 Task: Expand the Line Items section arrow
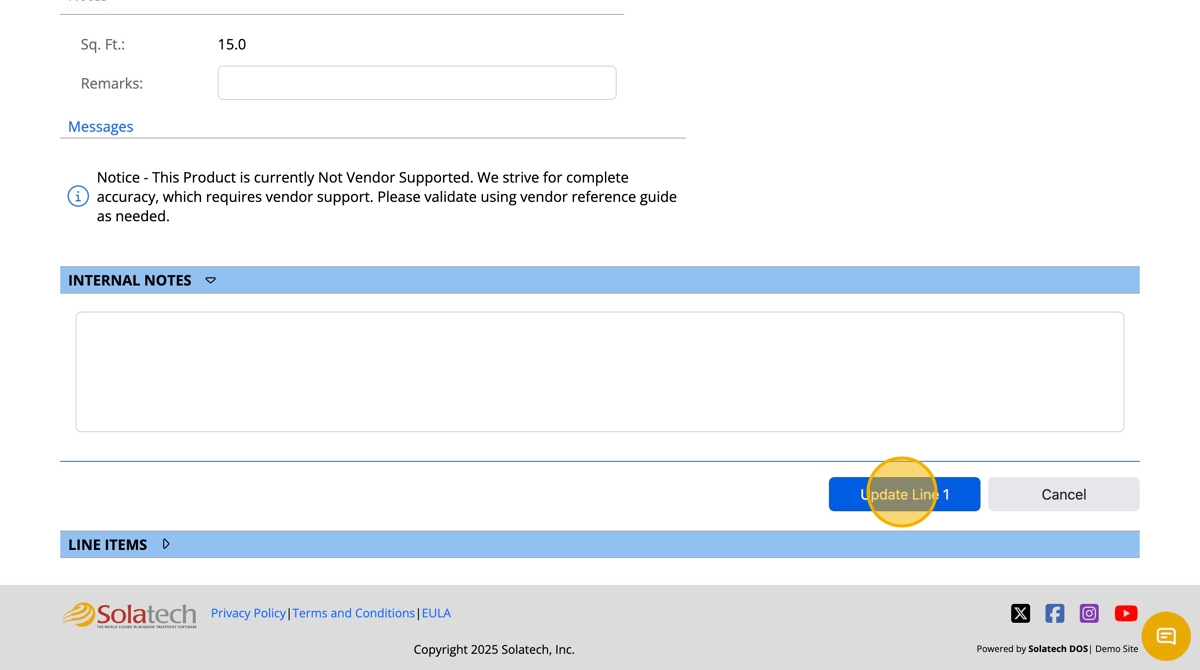tap(166, 544)
